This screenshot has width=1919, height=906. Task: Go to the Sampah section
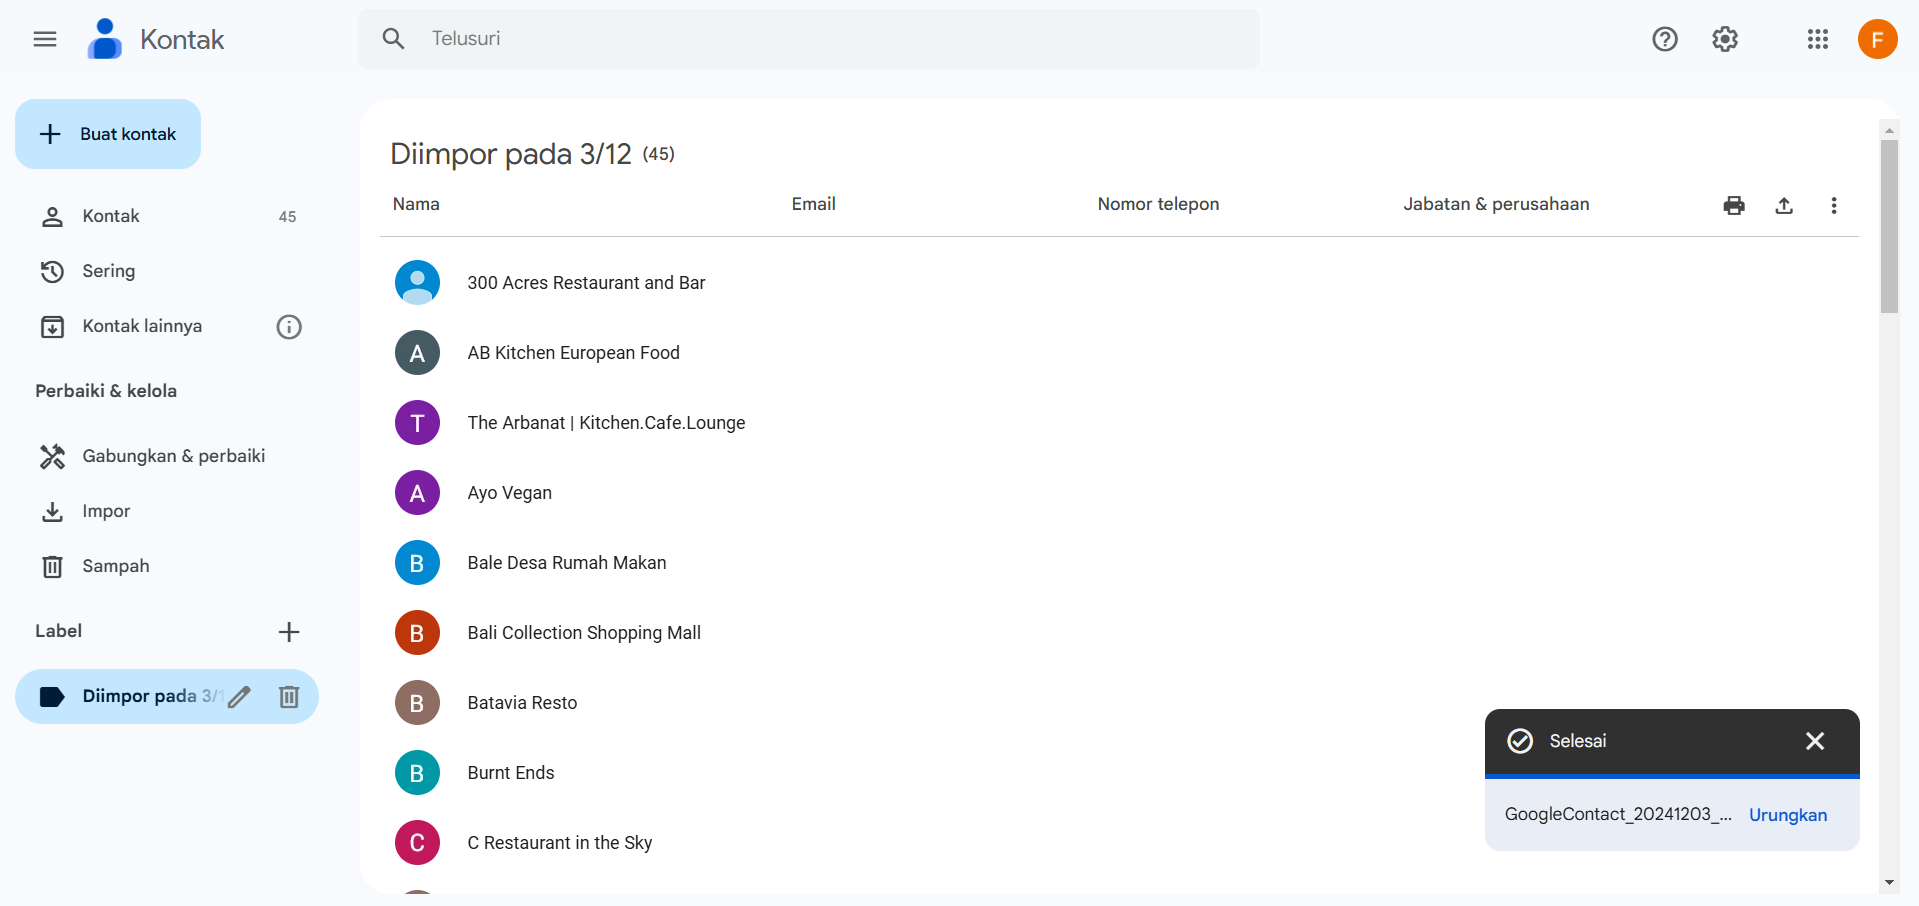click(x=115, y=566)
